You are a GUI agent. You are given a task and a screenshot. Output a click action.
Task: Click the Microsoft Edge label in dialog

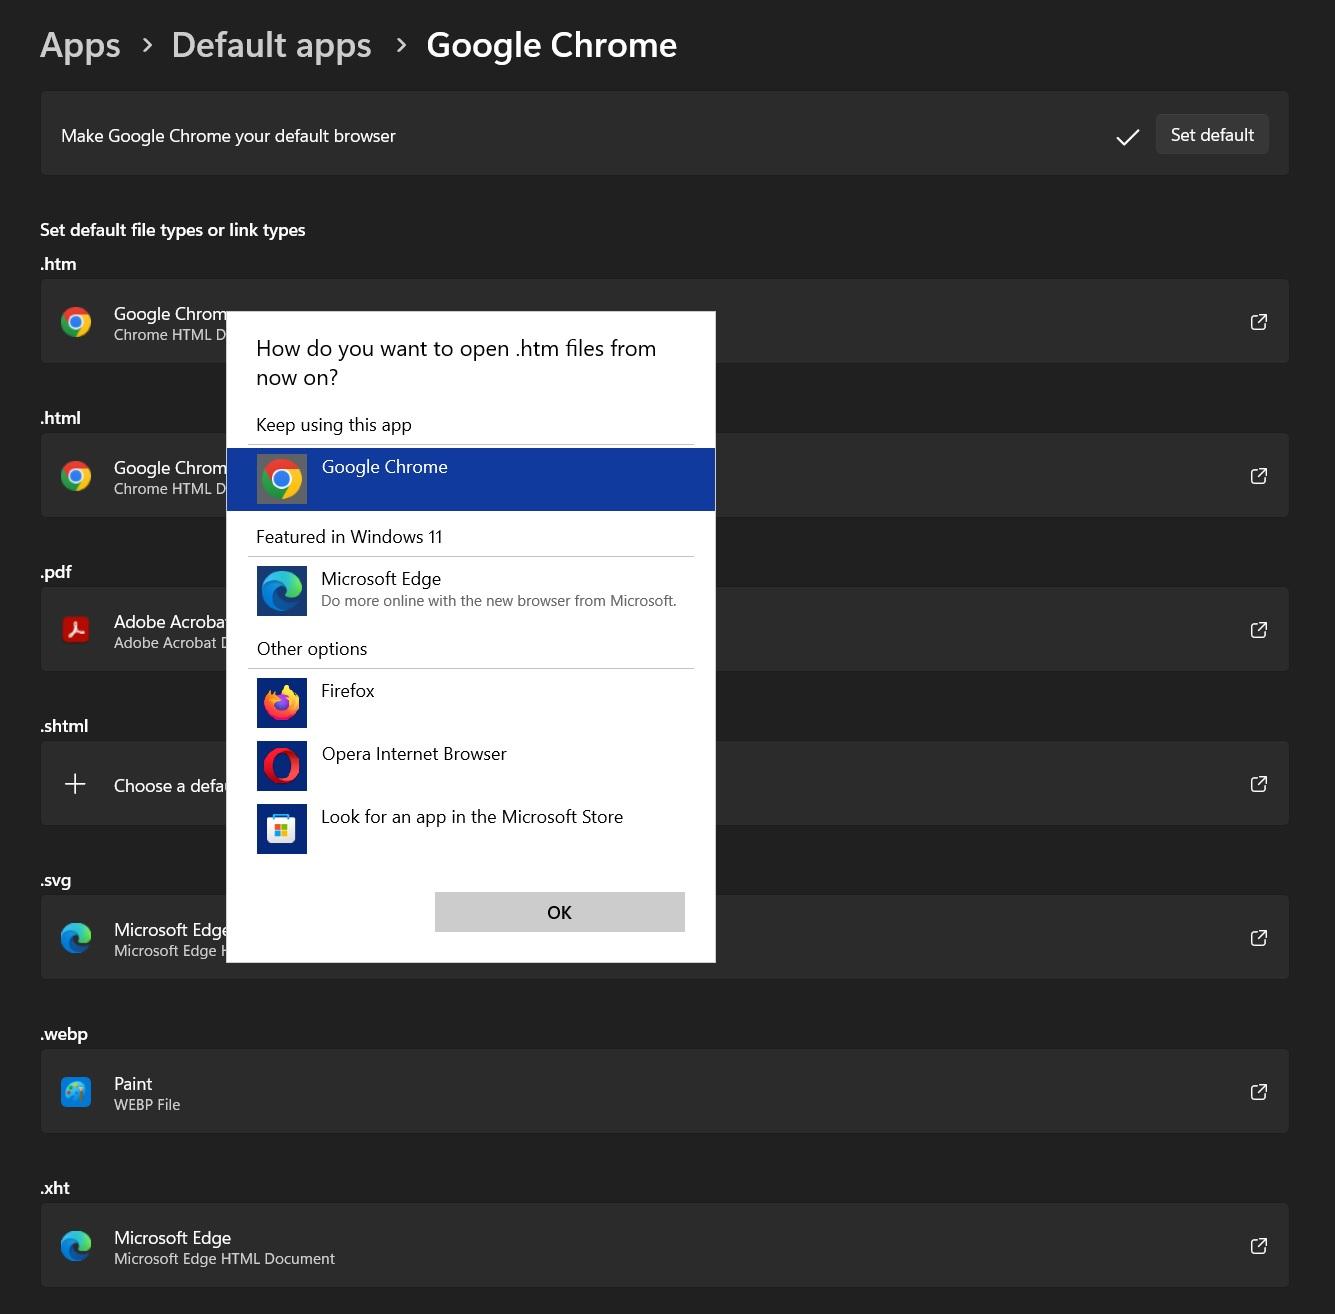click(381, 579)
